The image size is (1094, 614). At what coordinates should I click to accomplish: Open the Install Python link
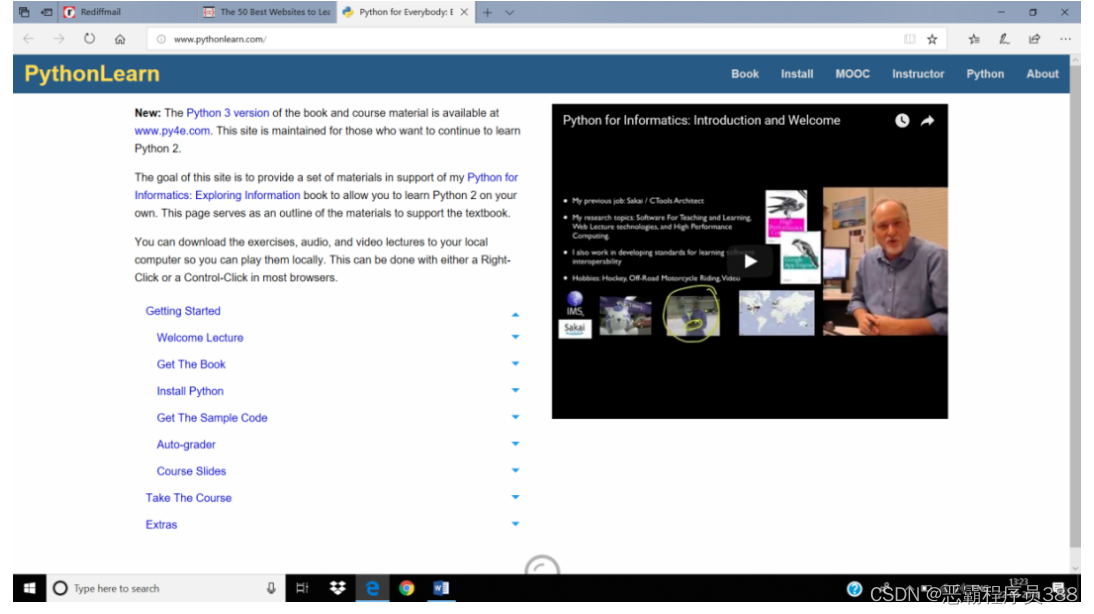[190, 391]
